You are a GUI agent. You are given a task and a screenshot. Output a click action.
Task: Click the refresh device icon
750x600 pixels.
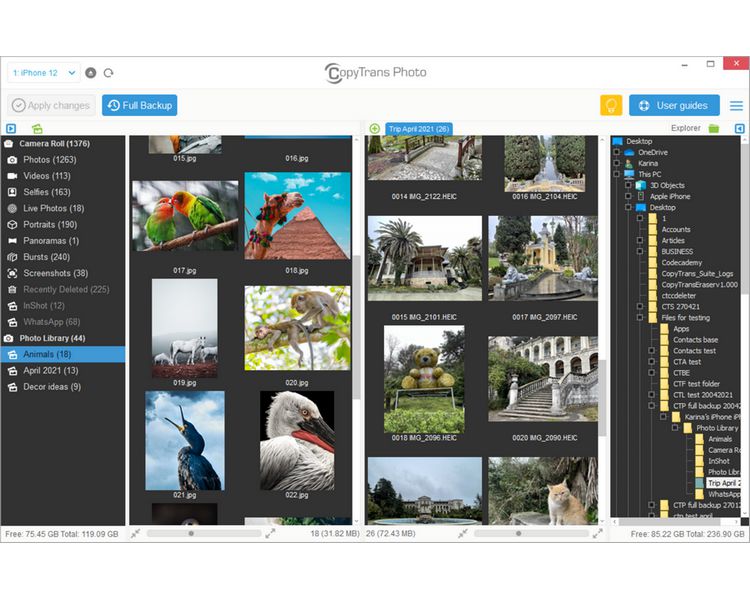[109, 73]
